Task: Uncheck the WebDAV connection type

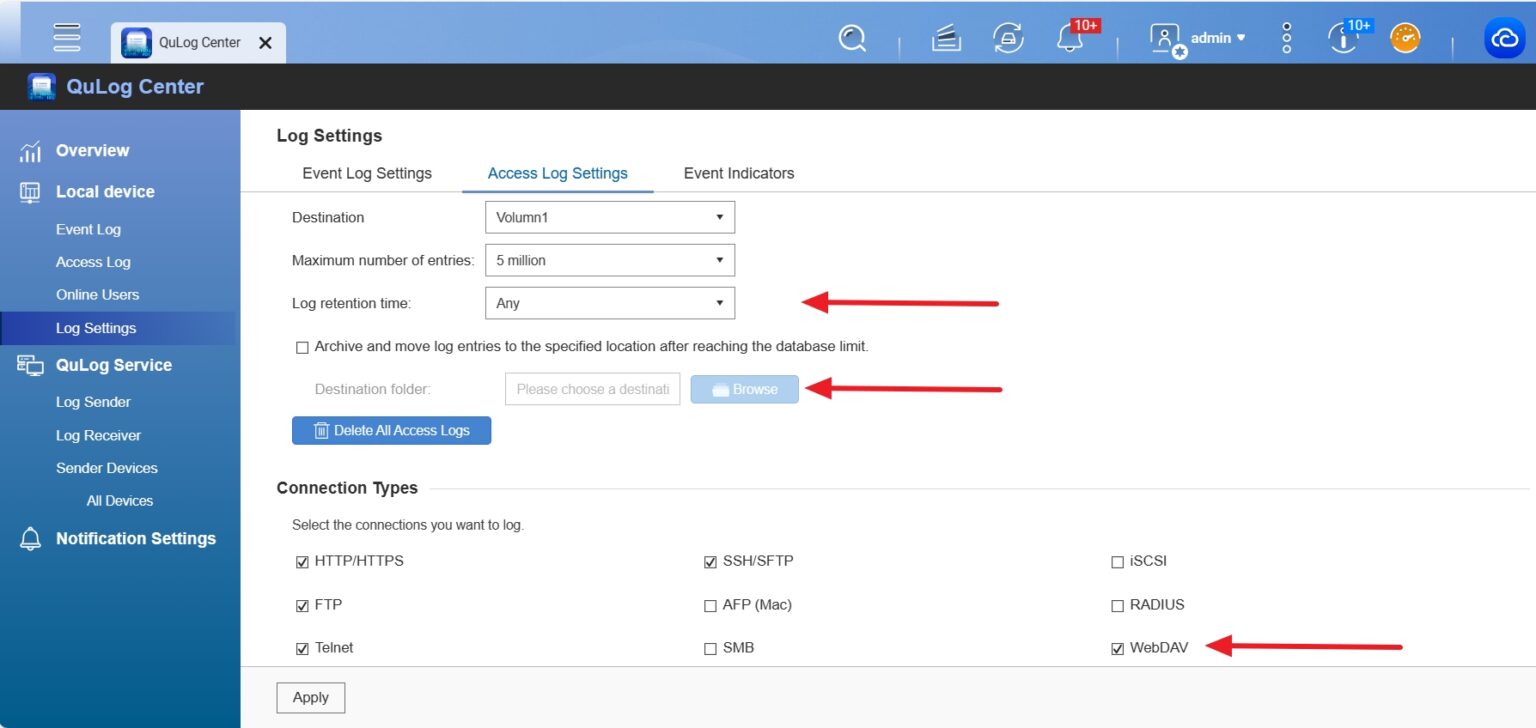Action: 1118,648
